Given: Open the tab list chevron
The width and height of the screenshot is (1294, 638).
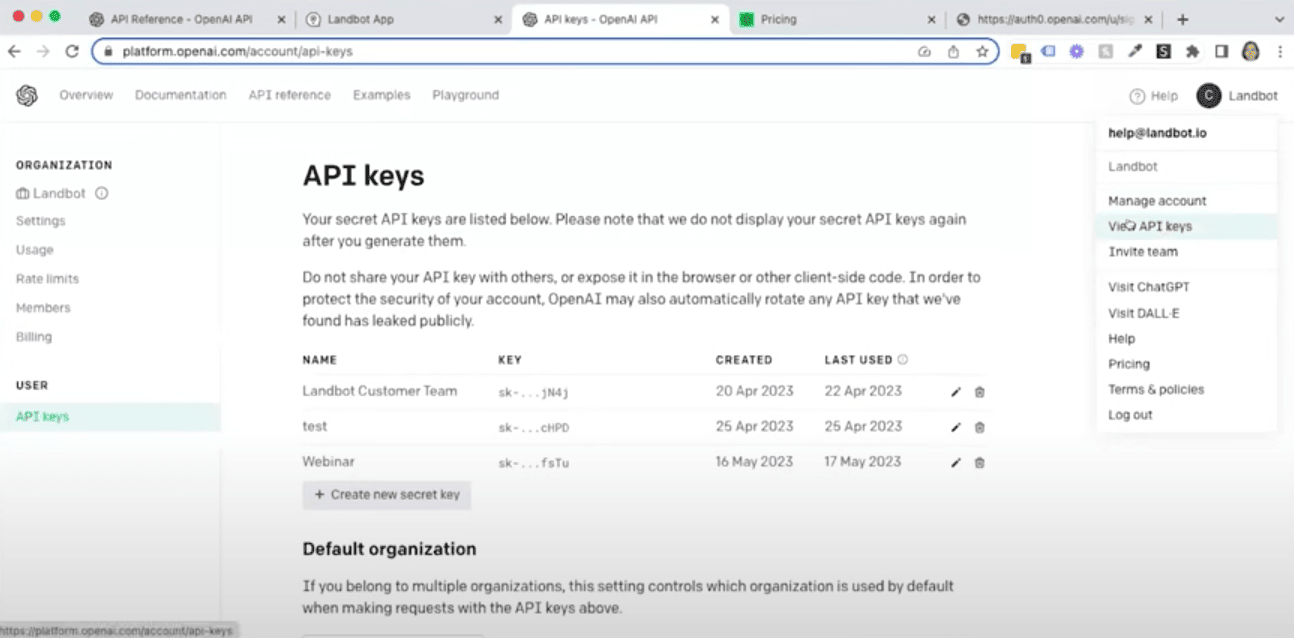Looking at the screenshot, I should coord(1278,17).
